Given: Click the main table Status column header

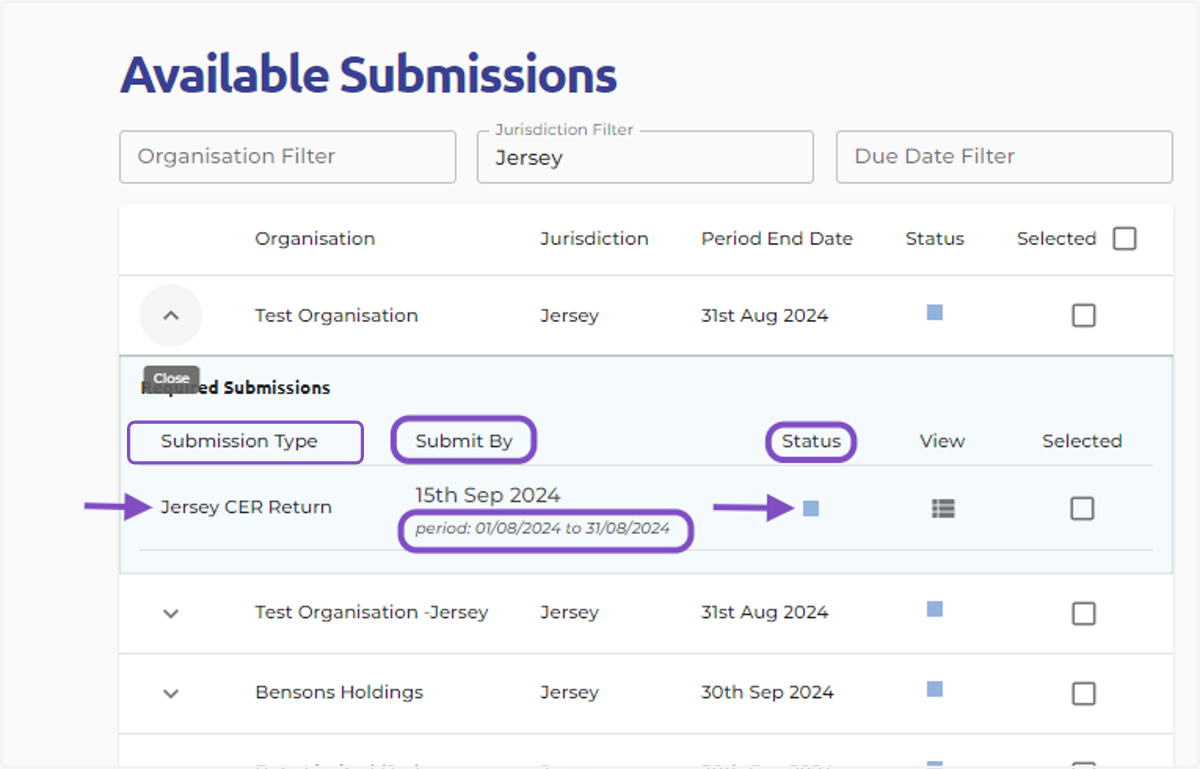Looking at the screenshot, I should [x=935, y=239].
